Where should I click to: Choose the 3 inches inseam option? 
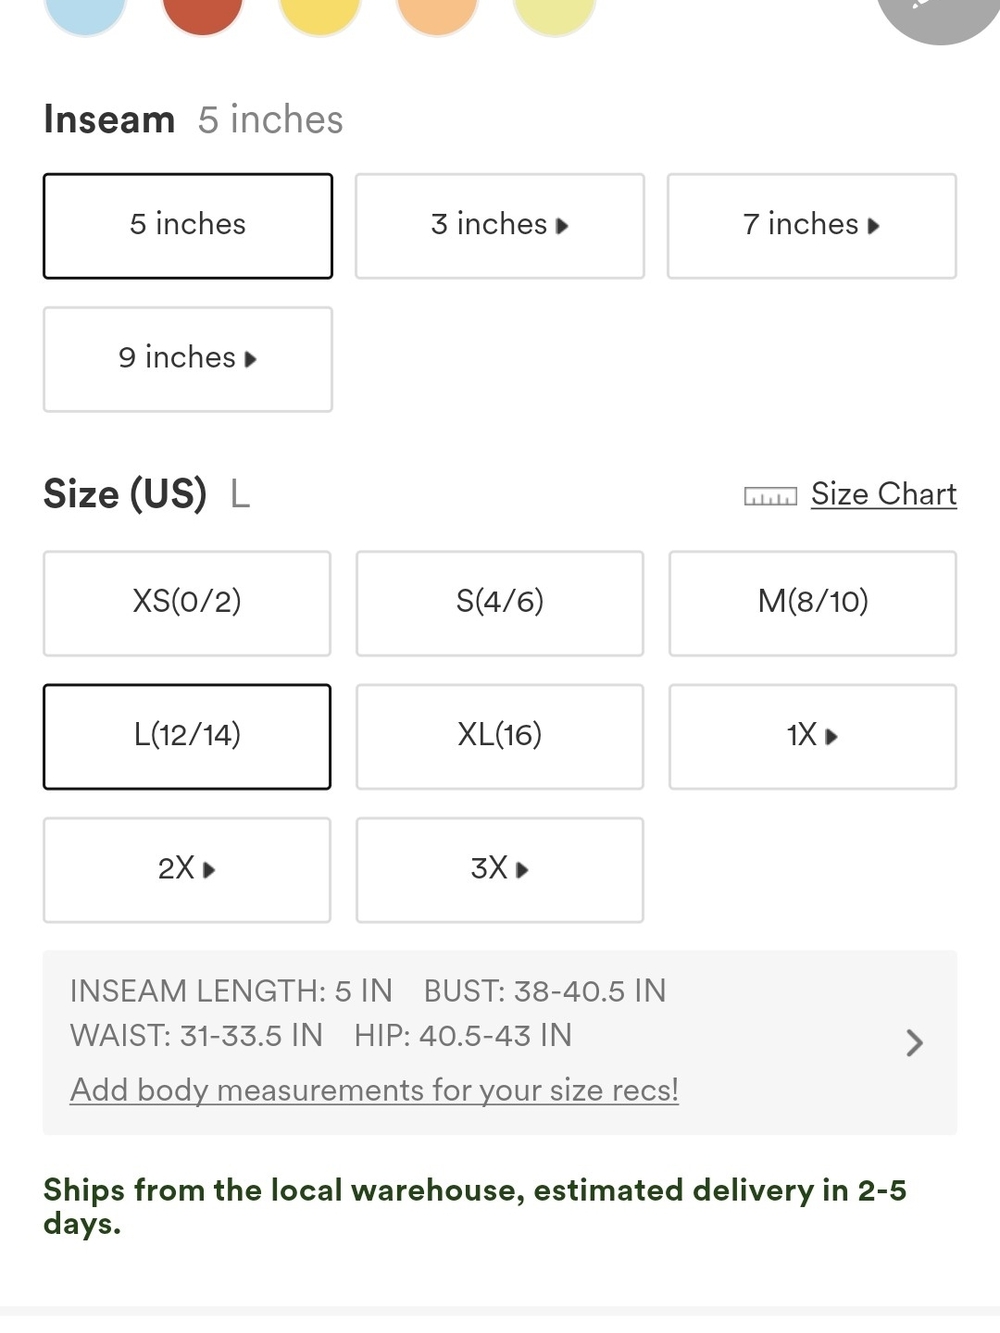[500, 226]
